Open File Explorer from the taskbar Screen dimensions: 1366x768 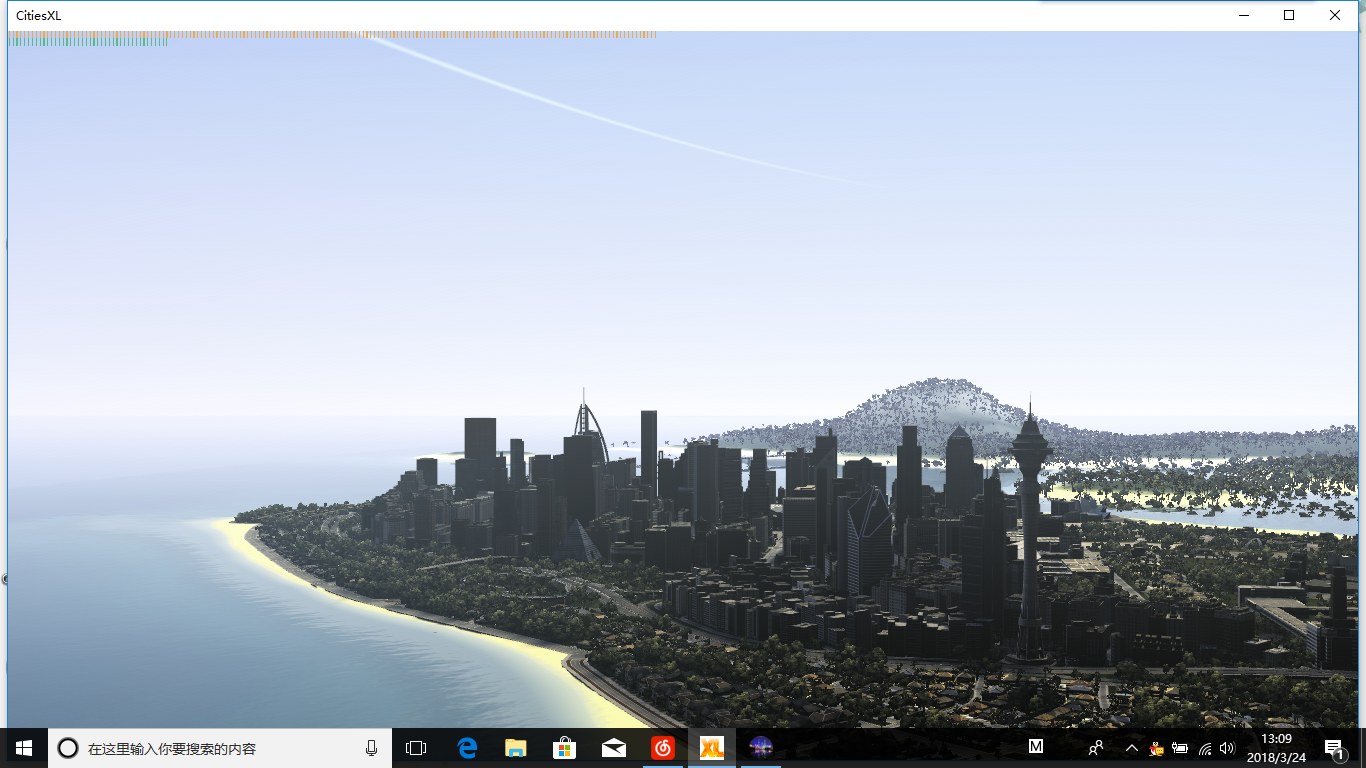click(516, 748)
